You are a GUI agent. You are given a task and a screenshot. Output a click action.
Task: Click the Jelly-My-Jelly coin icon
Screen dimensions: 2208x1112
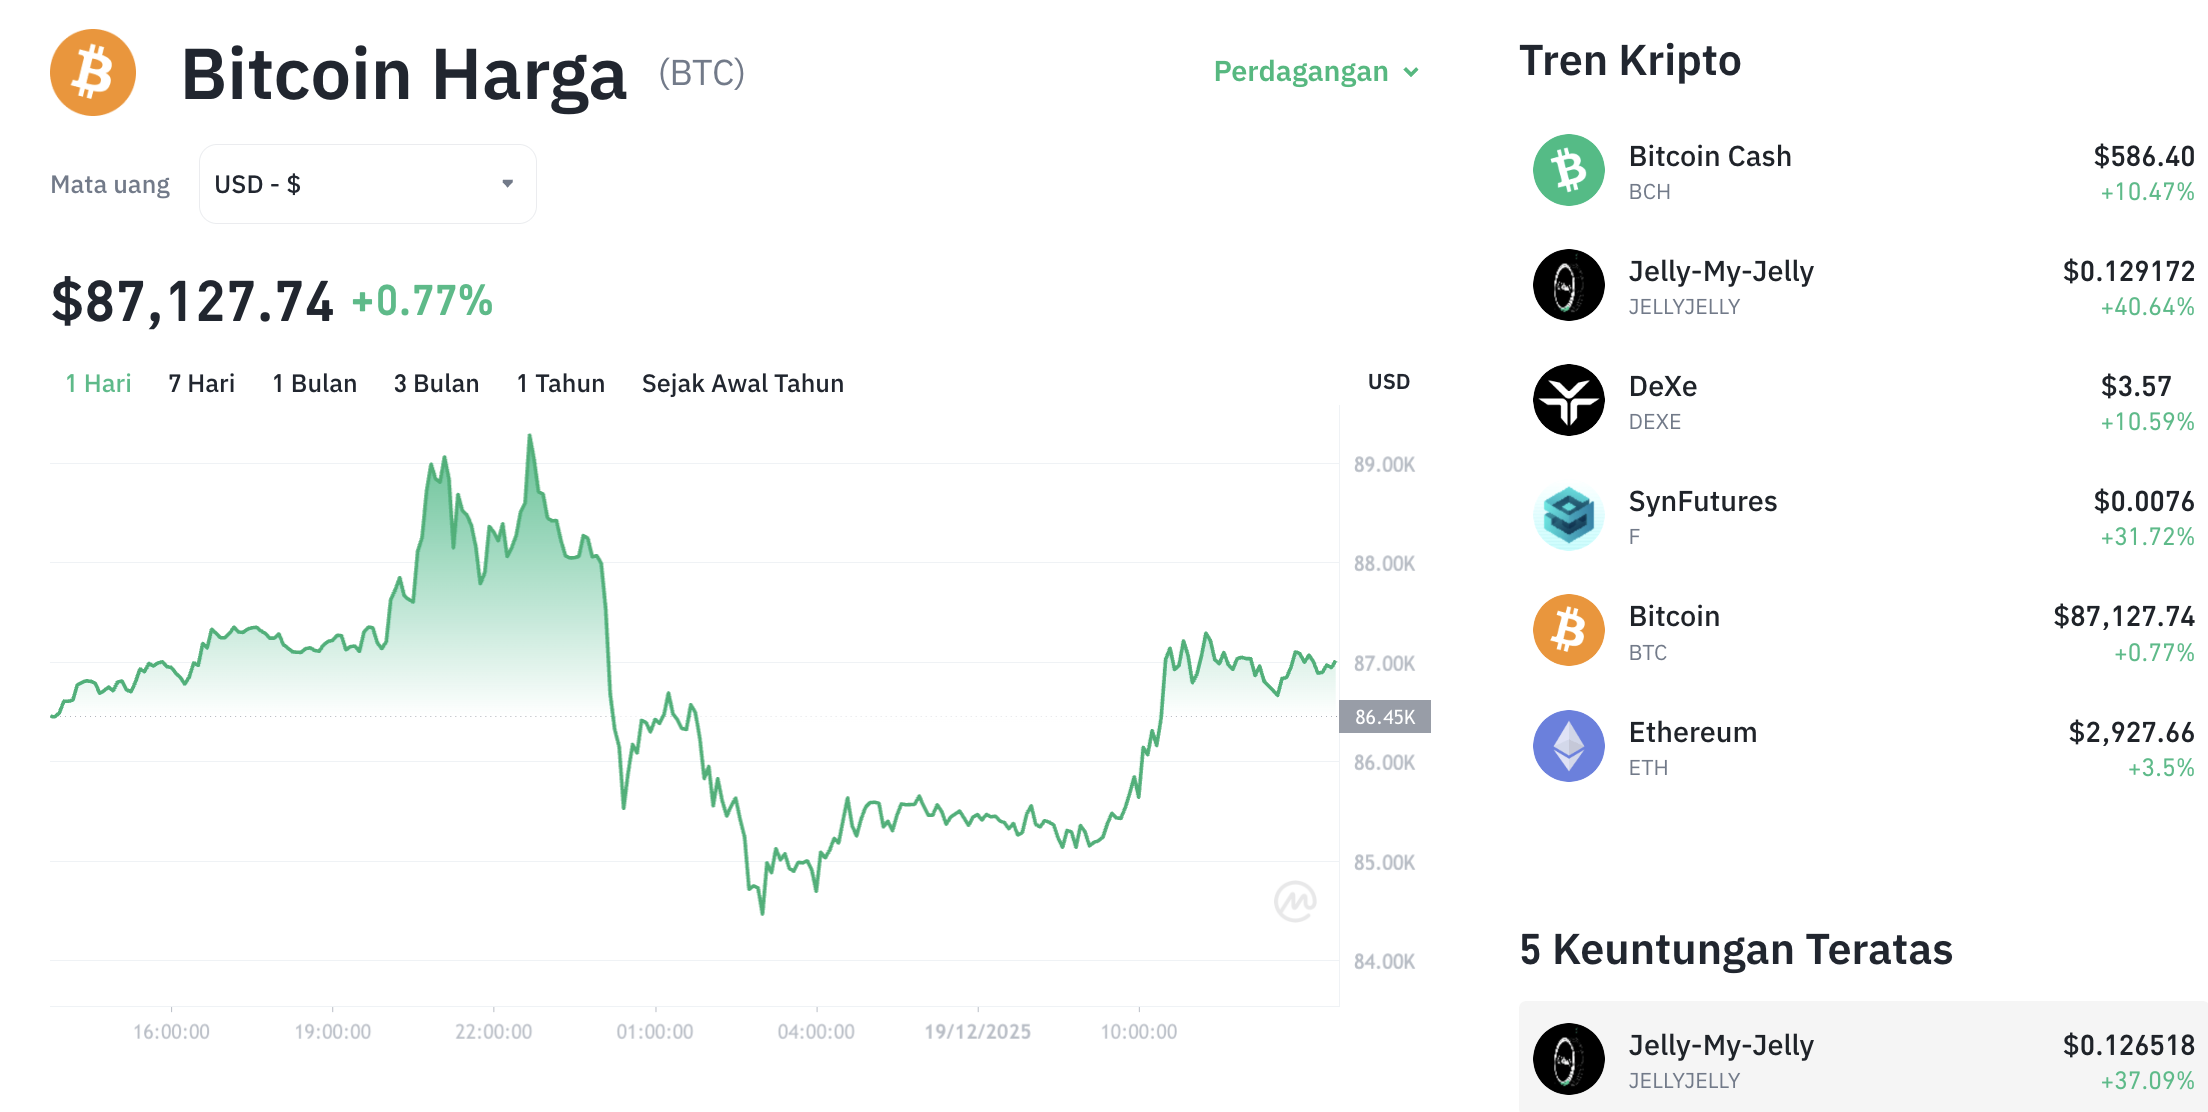[x=1567, y=285]
